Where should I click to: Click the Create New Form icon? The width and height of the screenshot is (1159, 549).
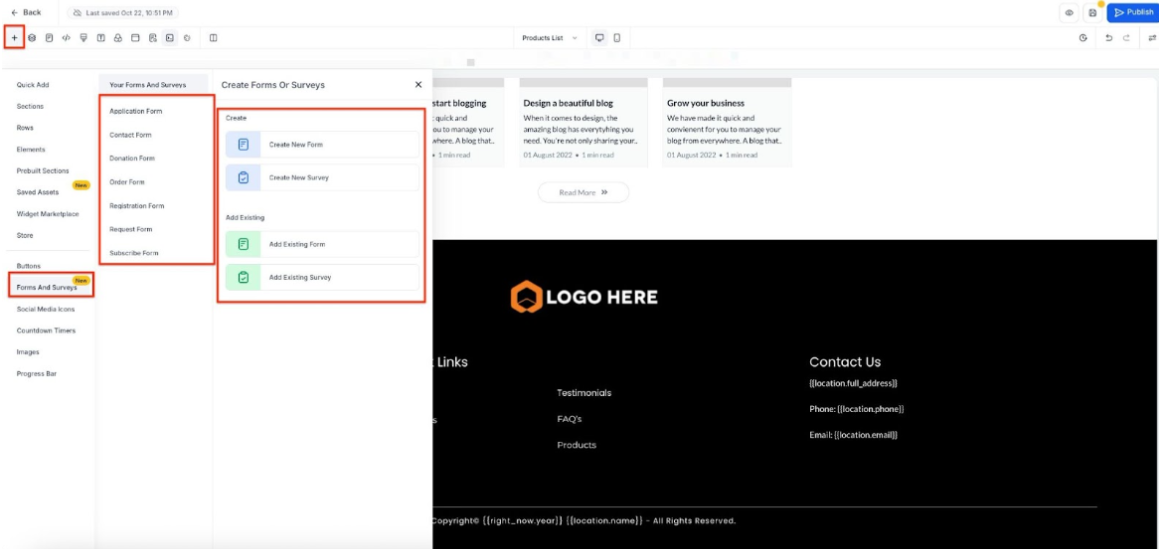click(243, 145)
